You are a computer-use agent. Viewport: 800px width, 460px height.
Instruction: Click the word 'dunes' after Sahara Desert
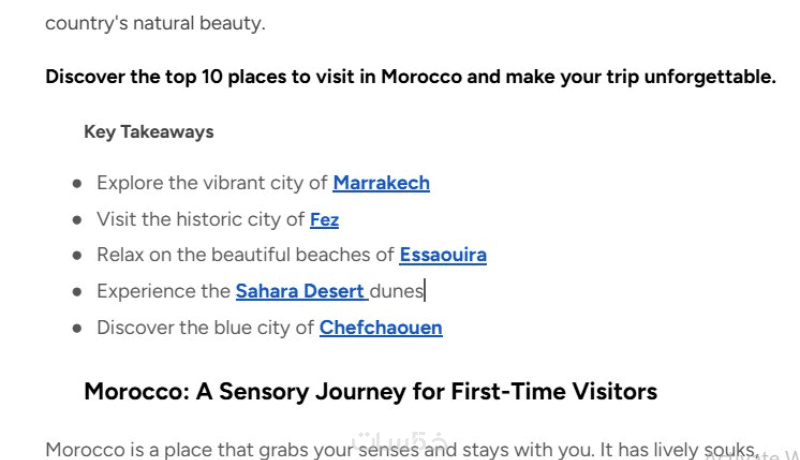coord(396,291)
